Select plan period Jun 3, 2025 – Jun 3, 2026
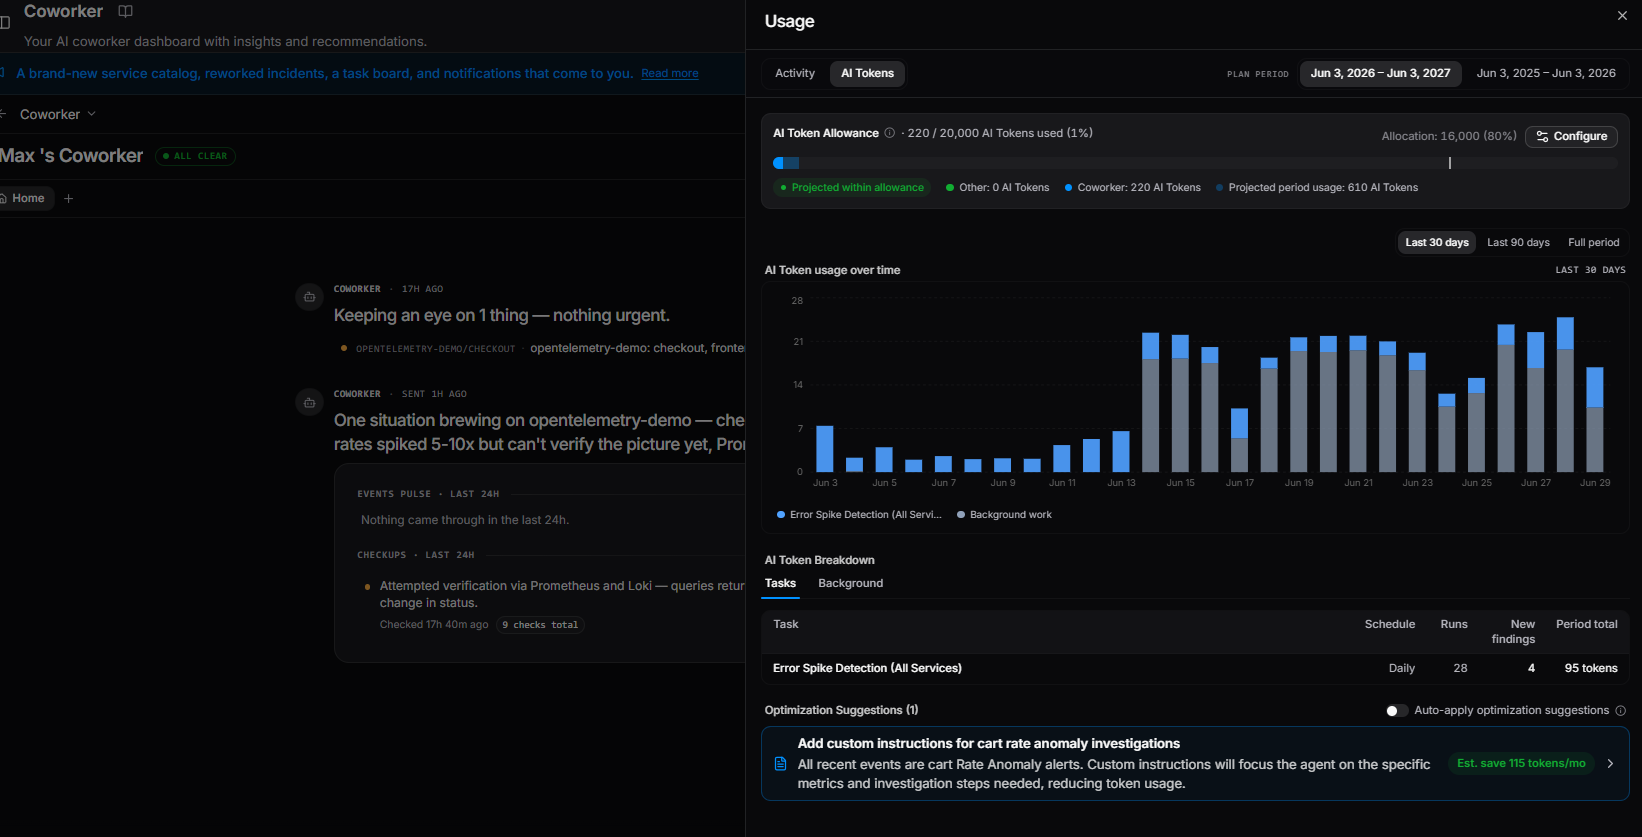The height and width of the screenshot is (837, 1642). [1546, 73]
